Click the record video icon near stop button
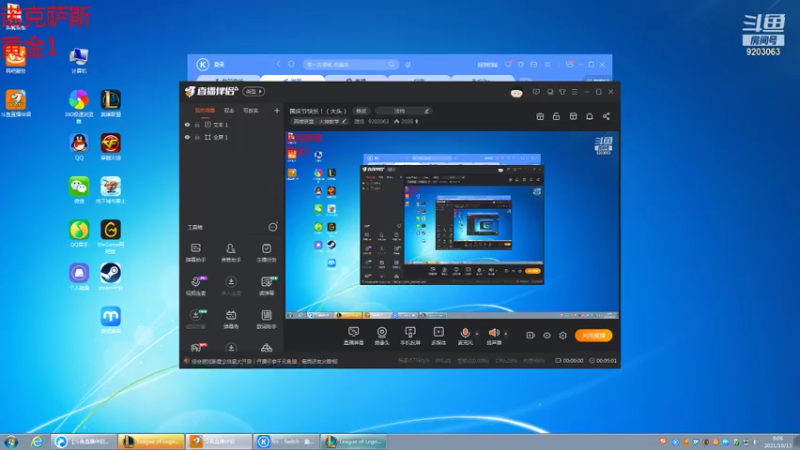Screen dimensions: 800x450 pos(531,335)
